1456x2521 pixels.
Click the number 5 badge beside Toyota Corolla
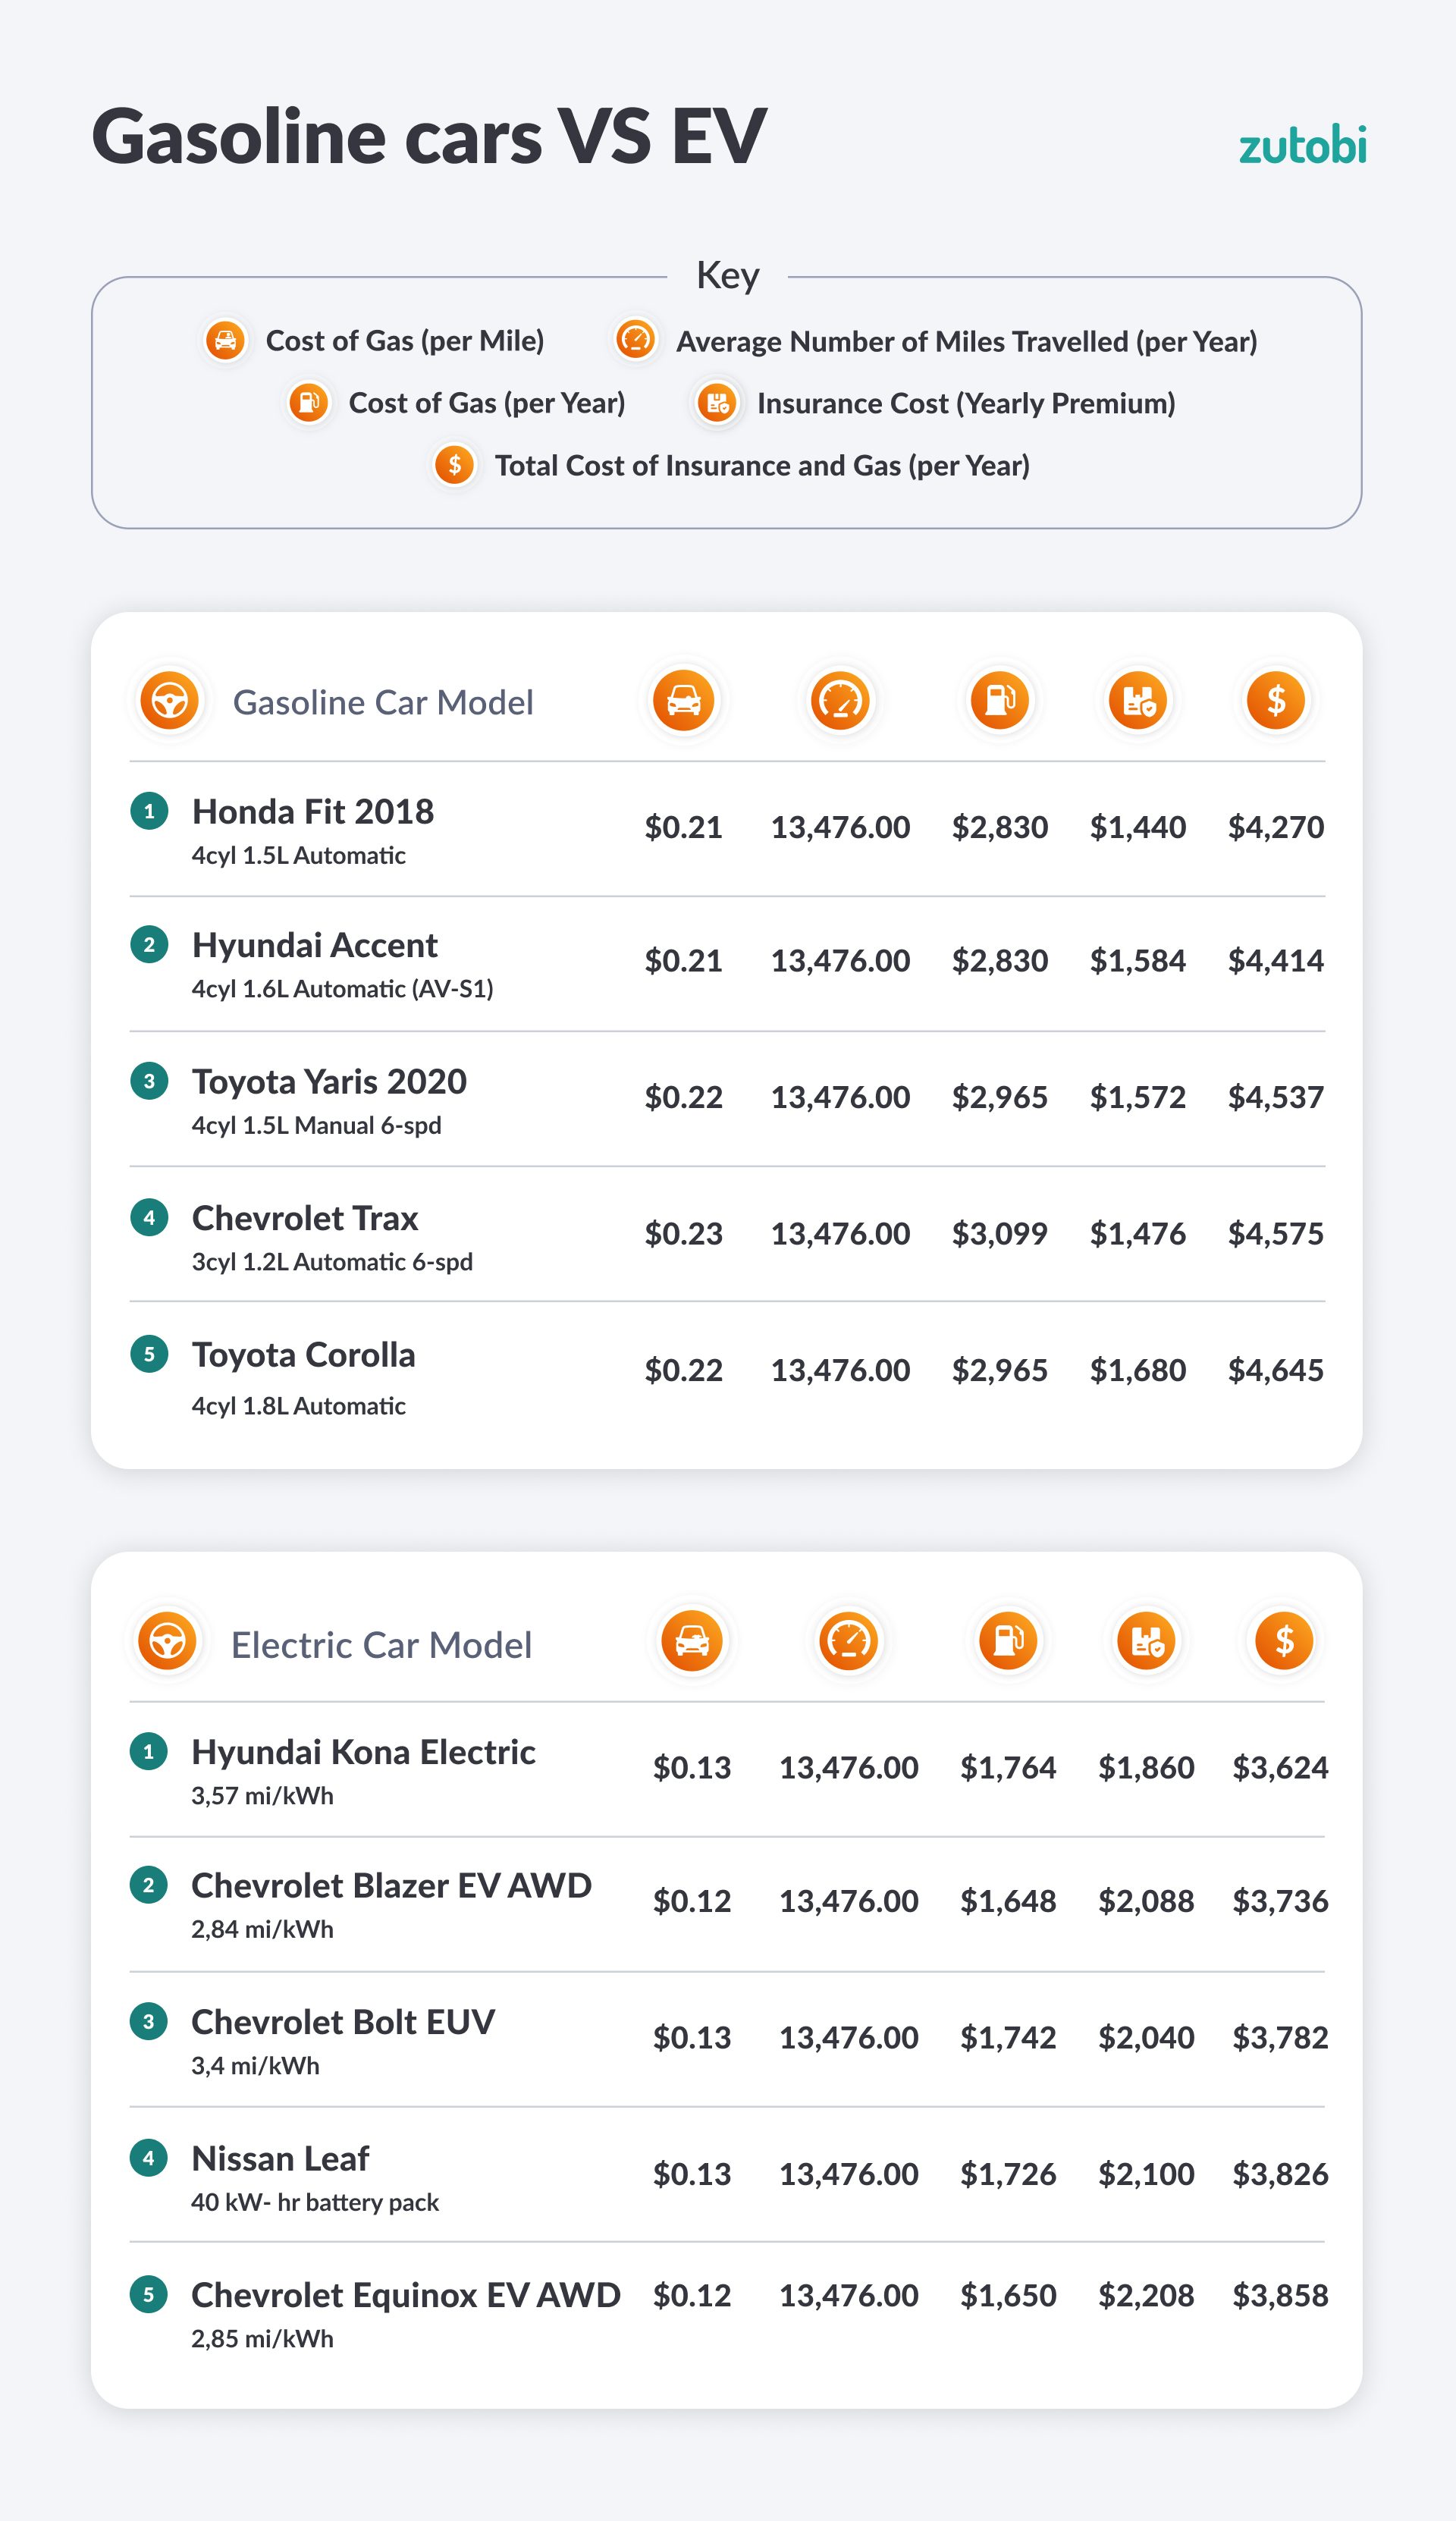tap(149, 1355)
